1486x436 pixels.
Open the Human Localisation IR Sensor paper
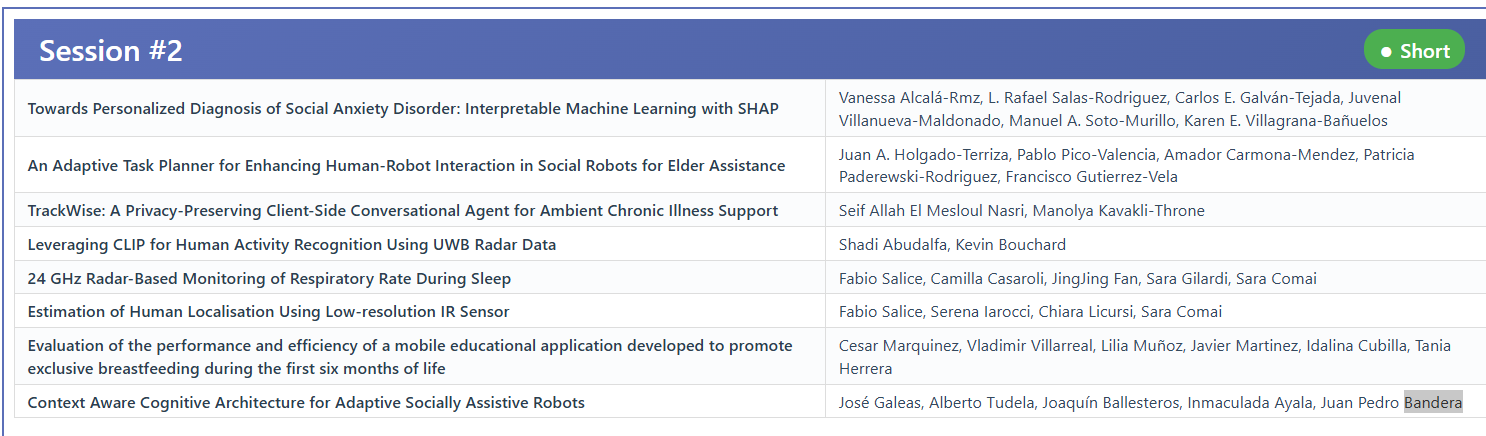[x=268, y=312]
